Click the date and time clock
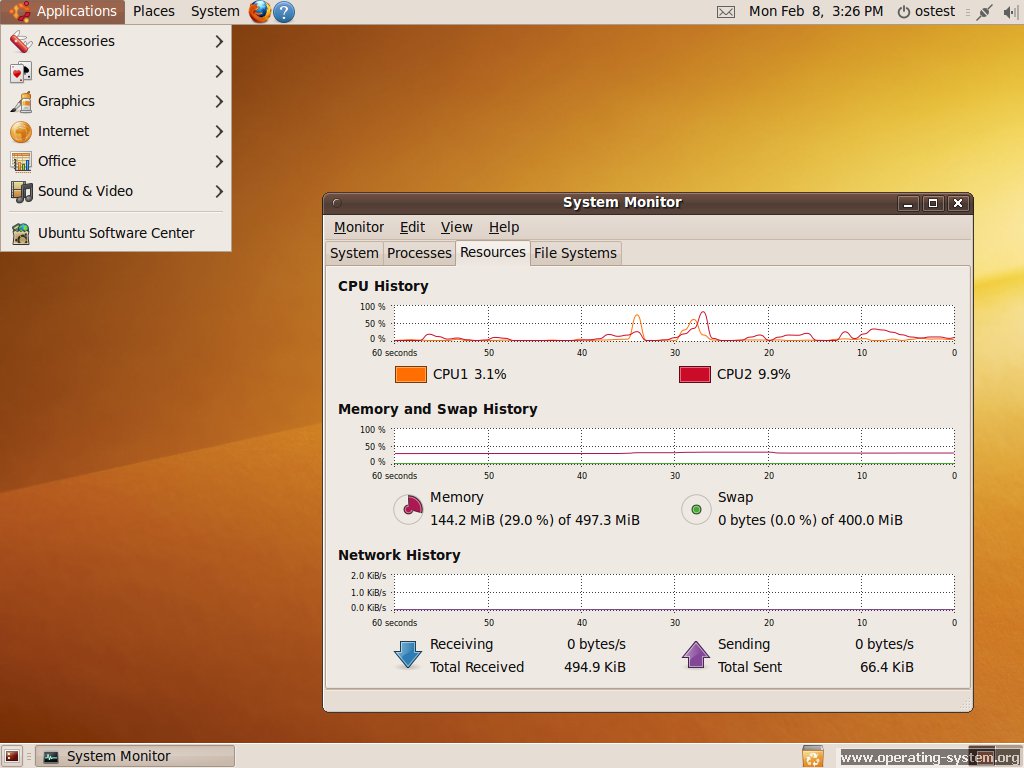Image resolution: width=1024 pixels, height=768 pixels. (x=816, y=12)
